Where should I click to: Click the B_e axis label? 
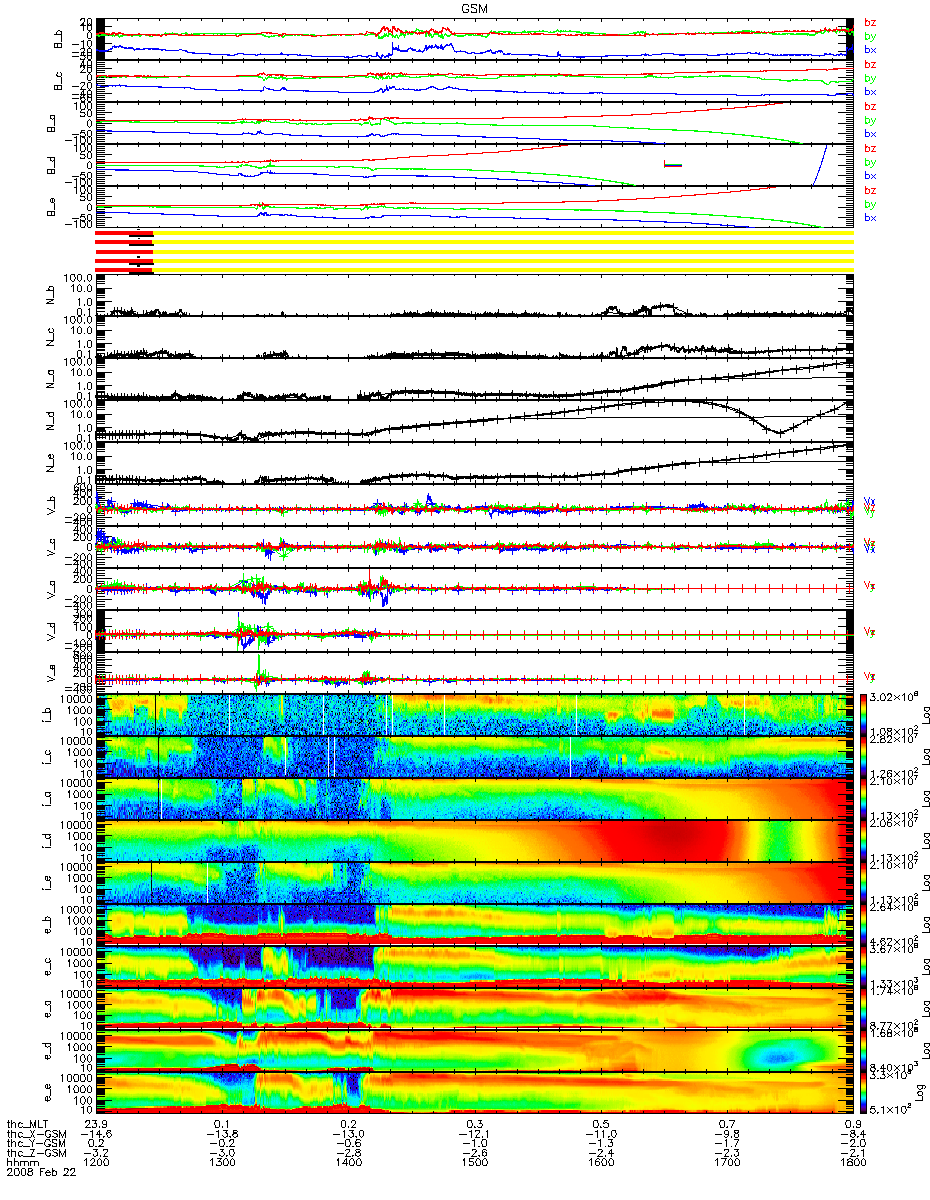pos(49,208)
